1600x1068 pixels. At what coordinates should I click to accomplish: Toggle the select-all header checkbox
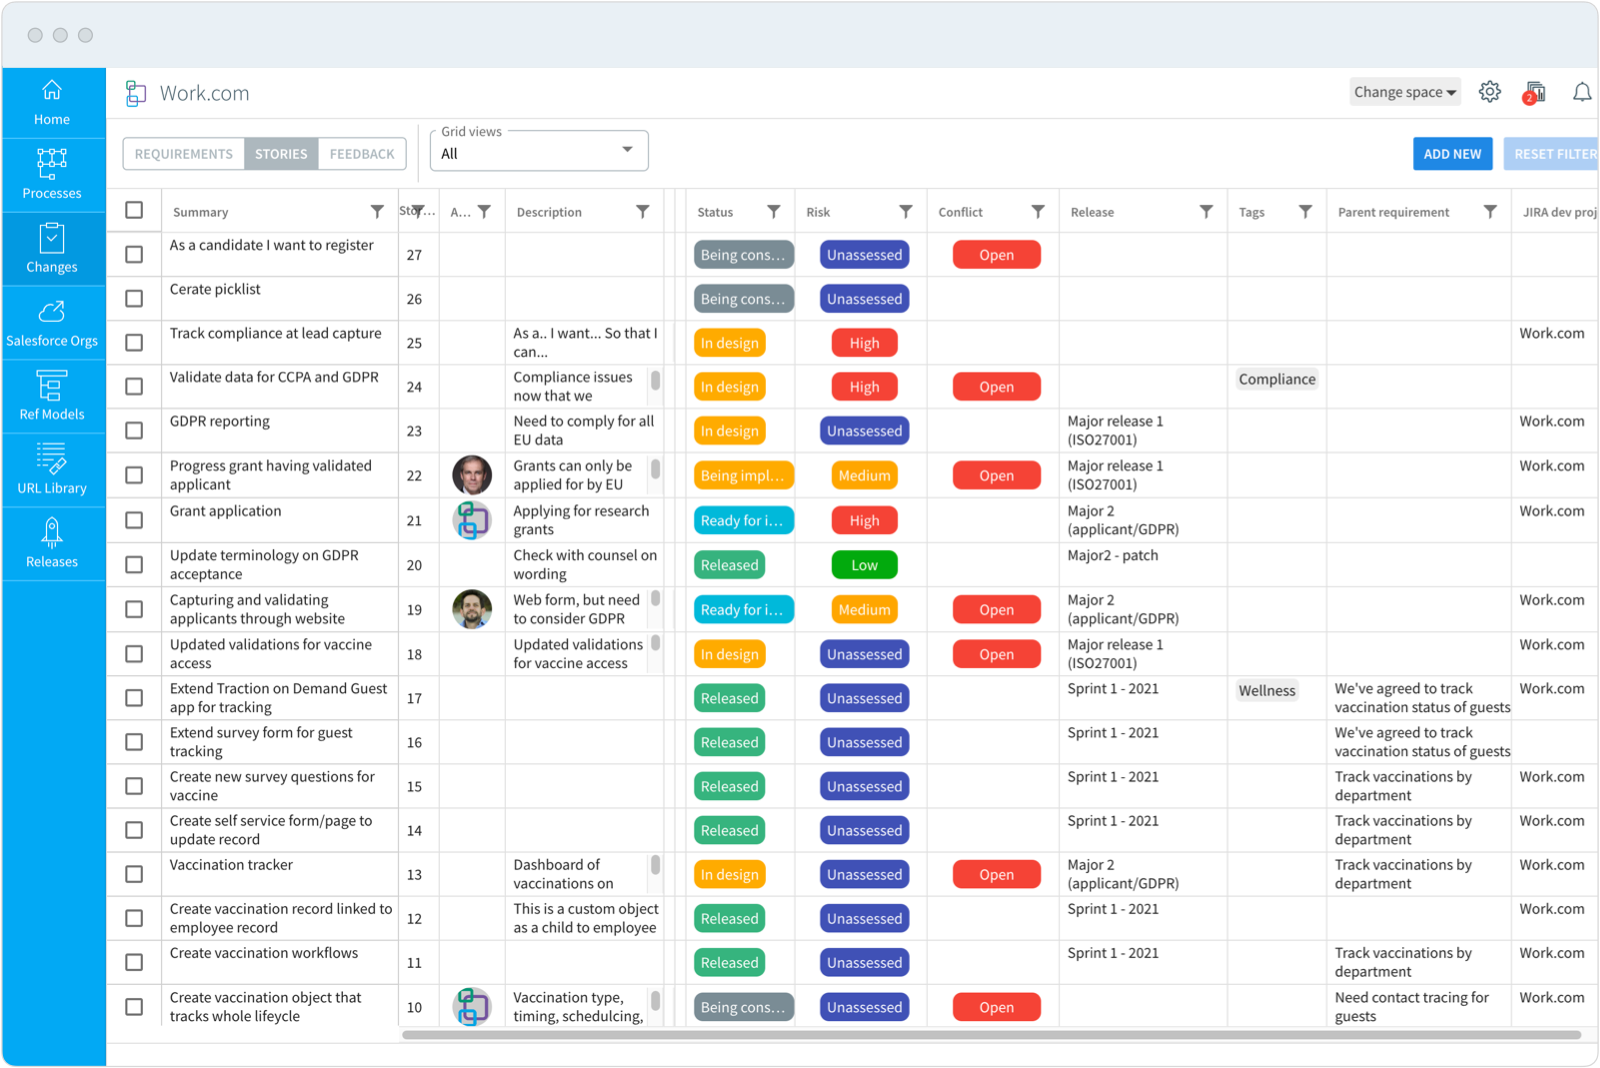pos(134,210)
